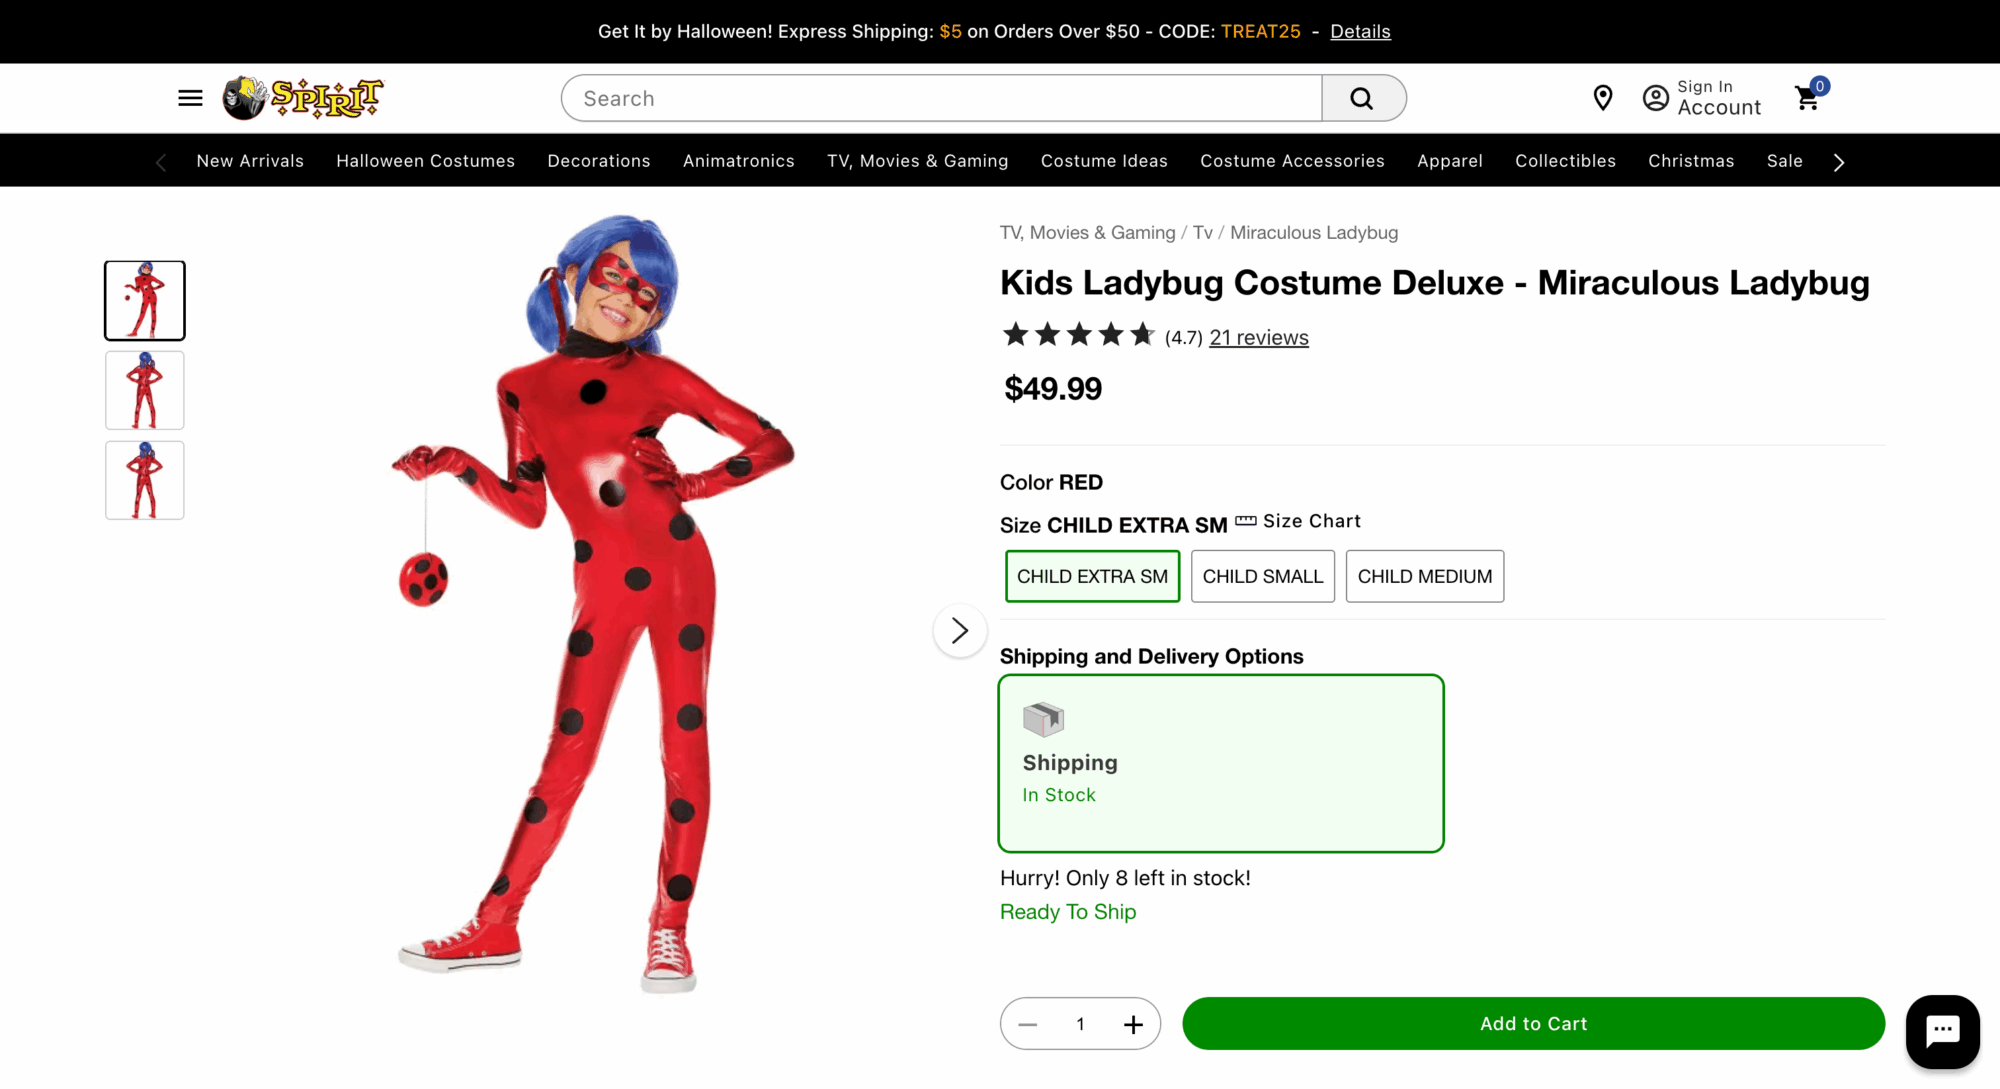Screen dimensions: 2000x1089
Task: Open the hamburger navigation menu
Action: pyautogui.click(x=190, y=98)
